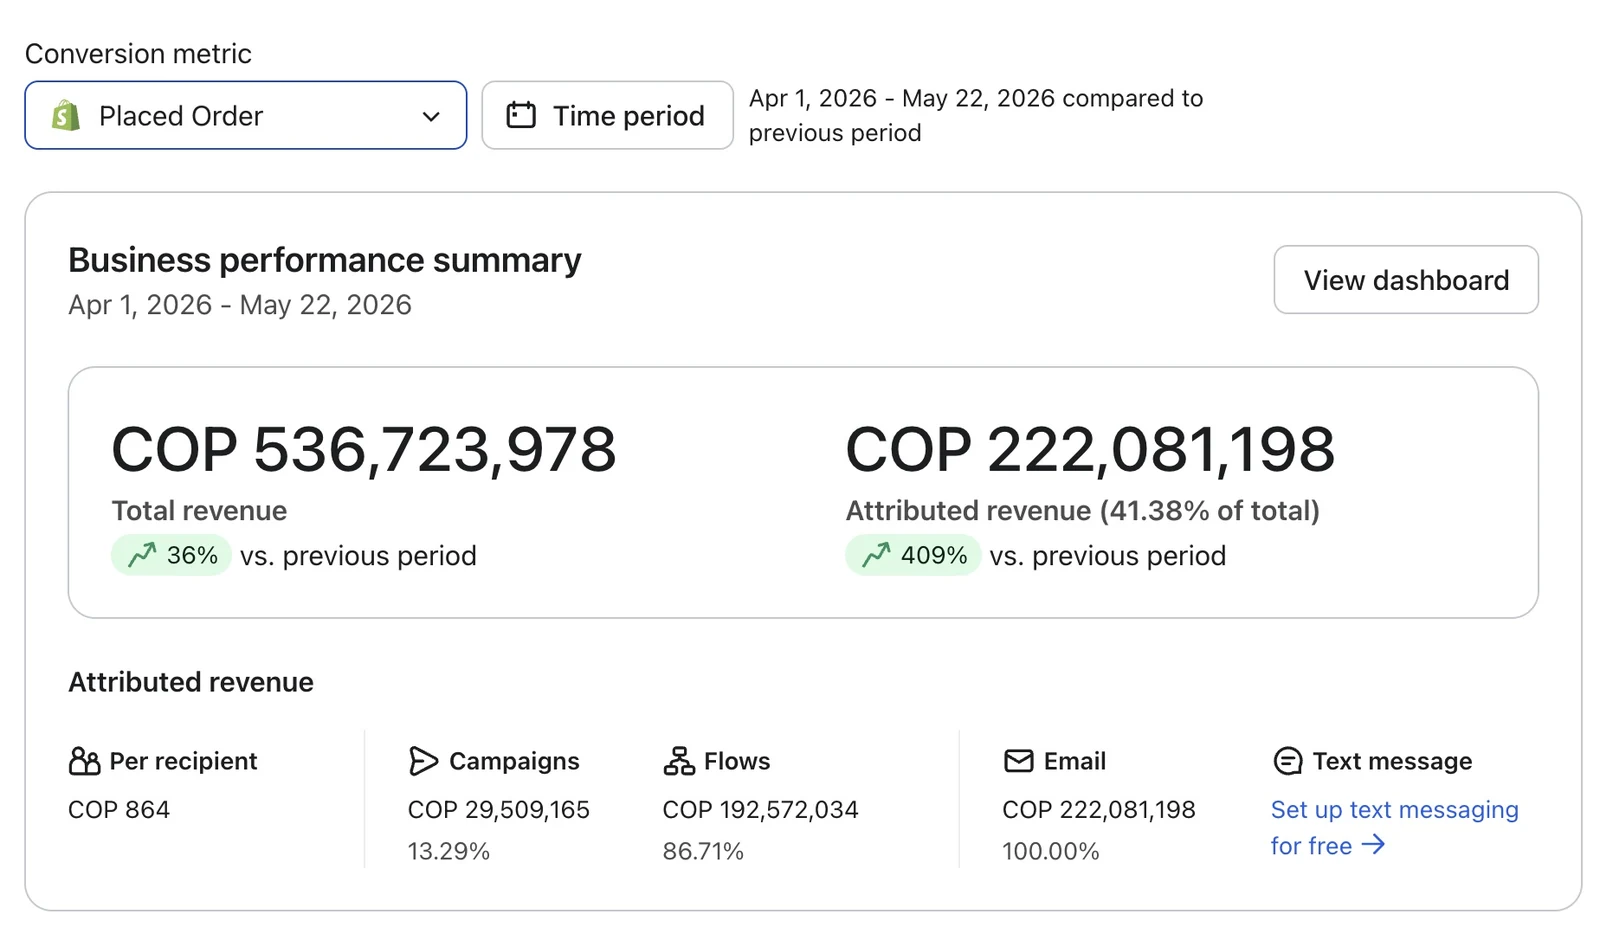The width and height of the screenshot is (1600, 940).
Task: Click the arrow icon after 'for free'
Action: 1373,845
